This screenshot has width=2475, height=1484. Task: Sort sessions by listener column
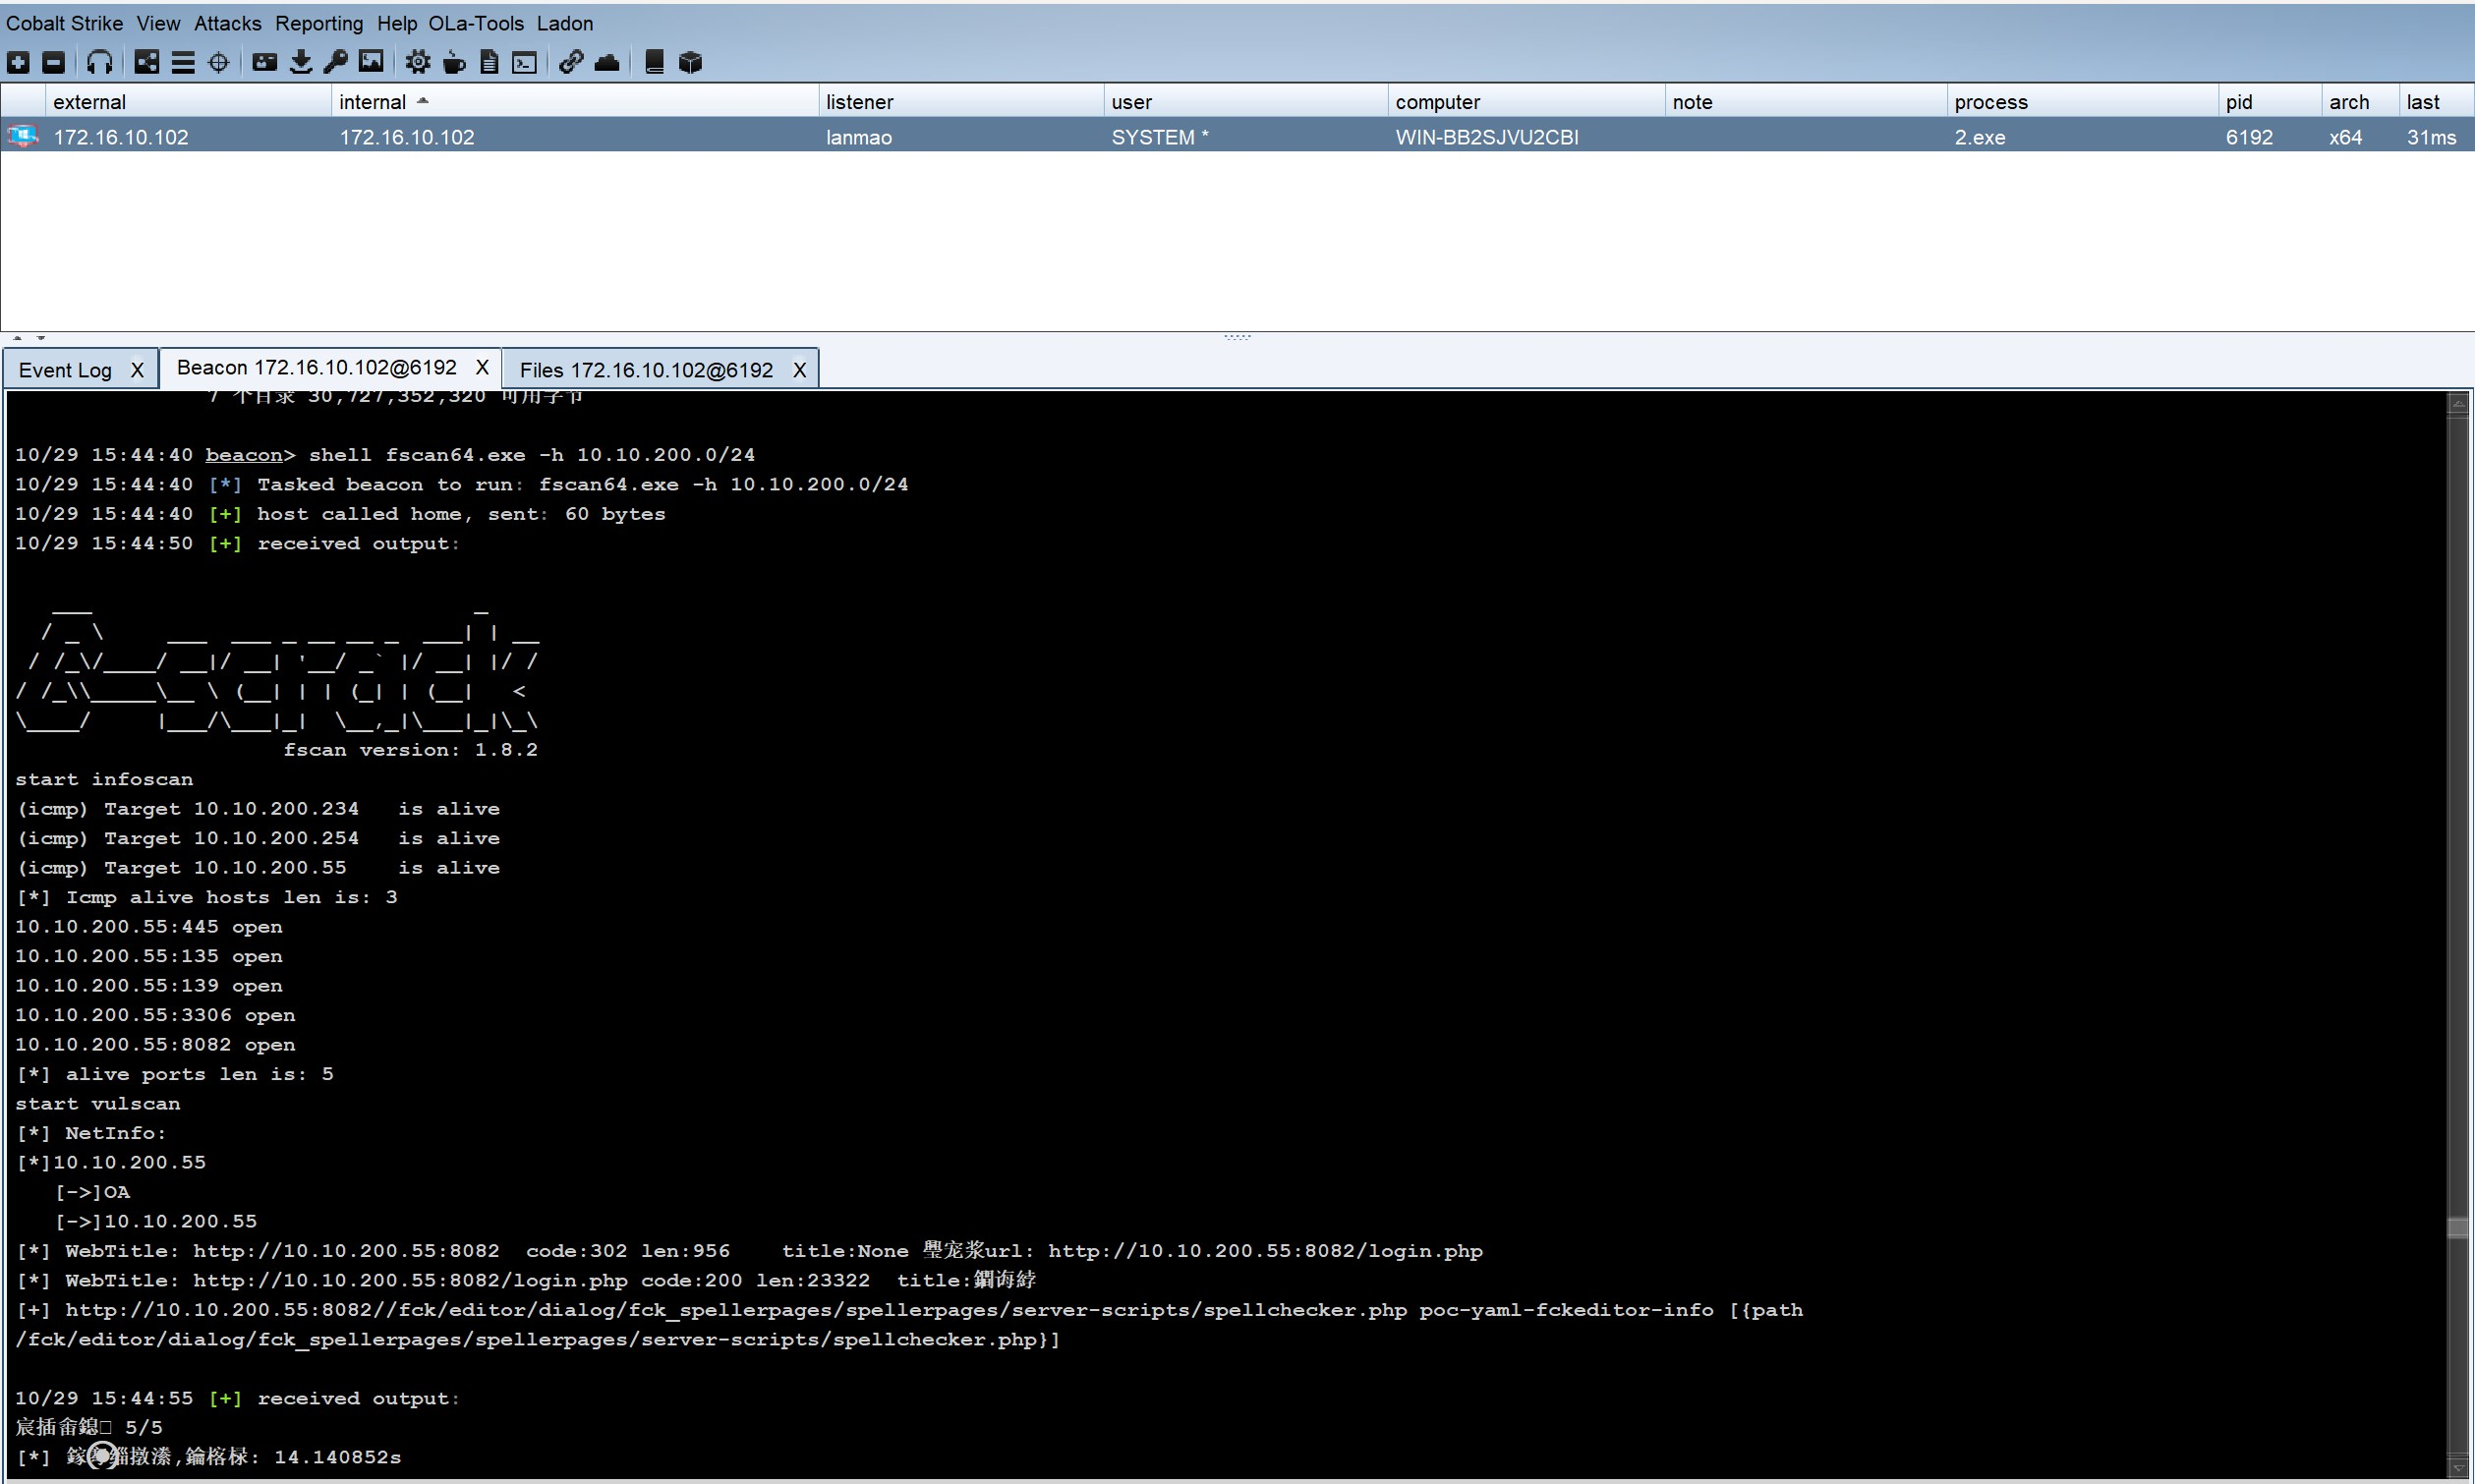pyautogui.click(x=961, y=101)
